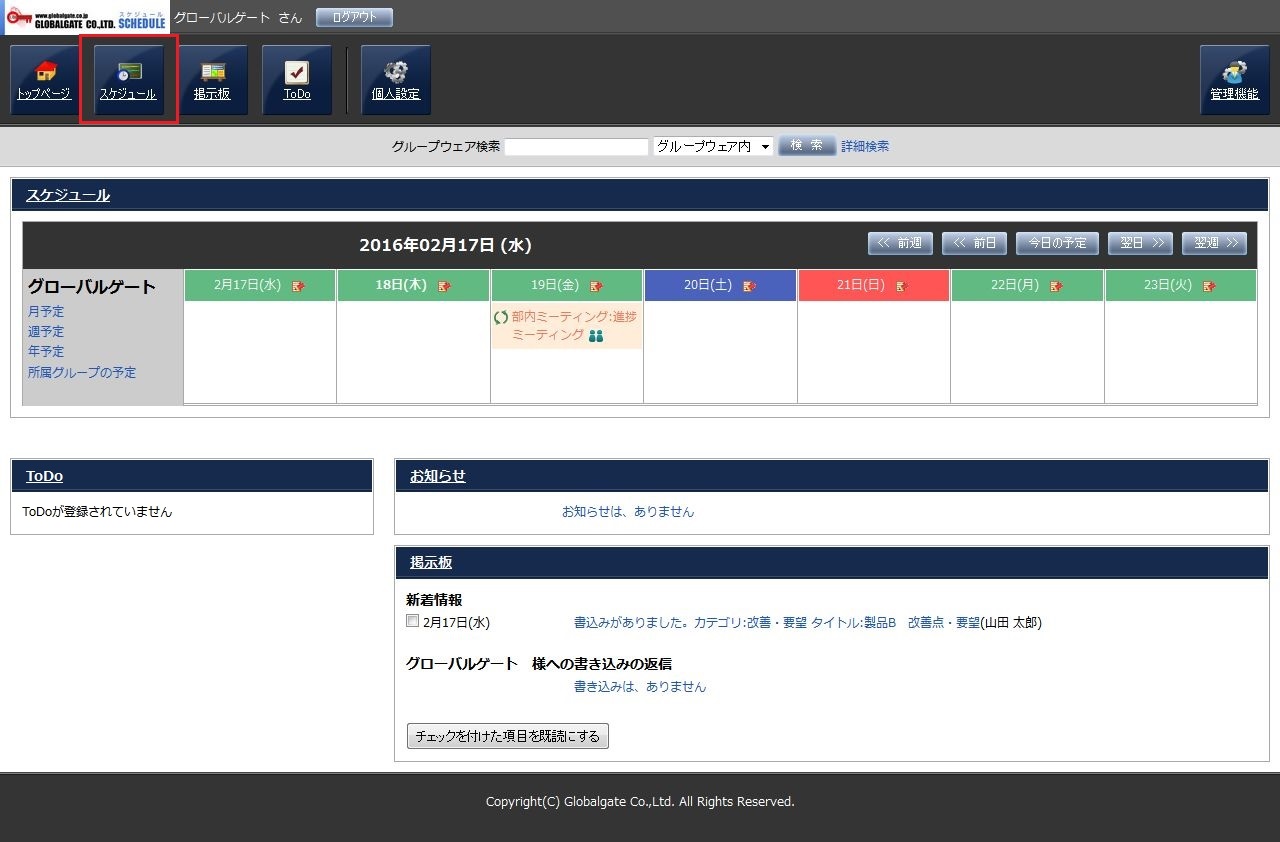
Task: Open the 部内ミーティング event on 19日
Action: point(573,325)
